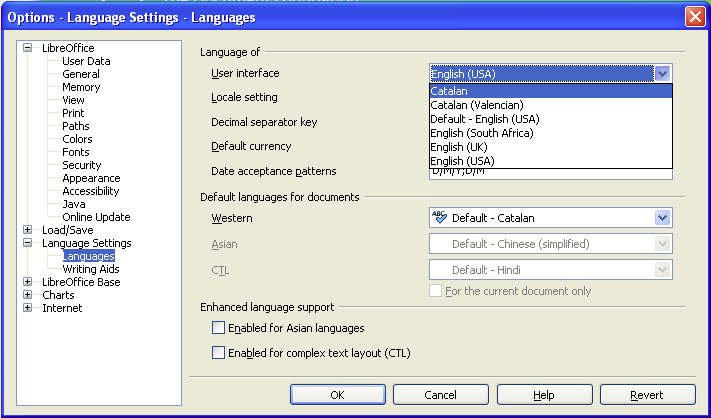
Task: Open the Western default language dropdown
Action: 662,218
